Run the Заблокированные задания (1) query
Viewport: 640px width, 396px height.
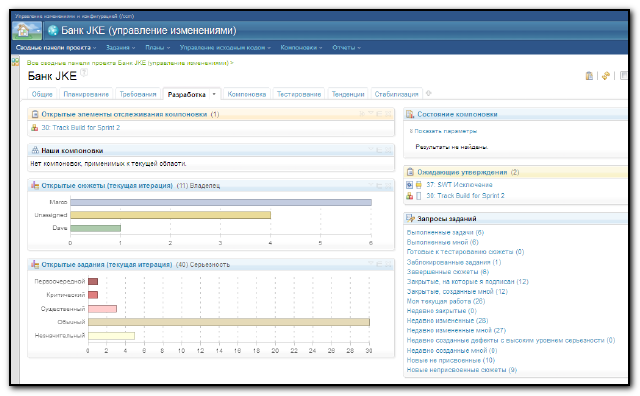point(454,262)
